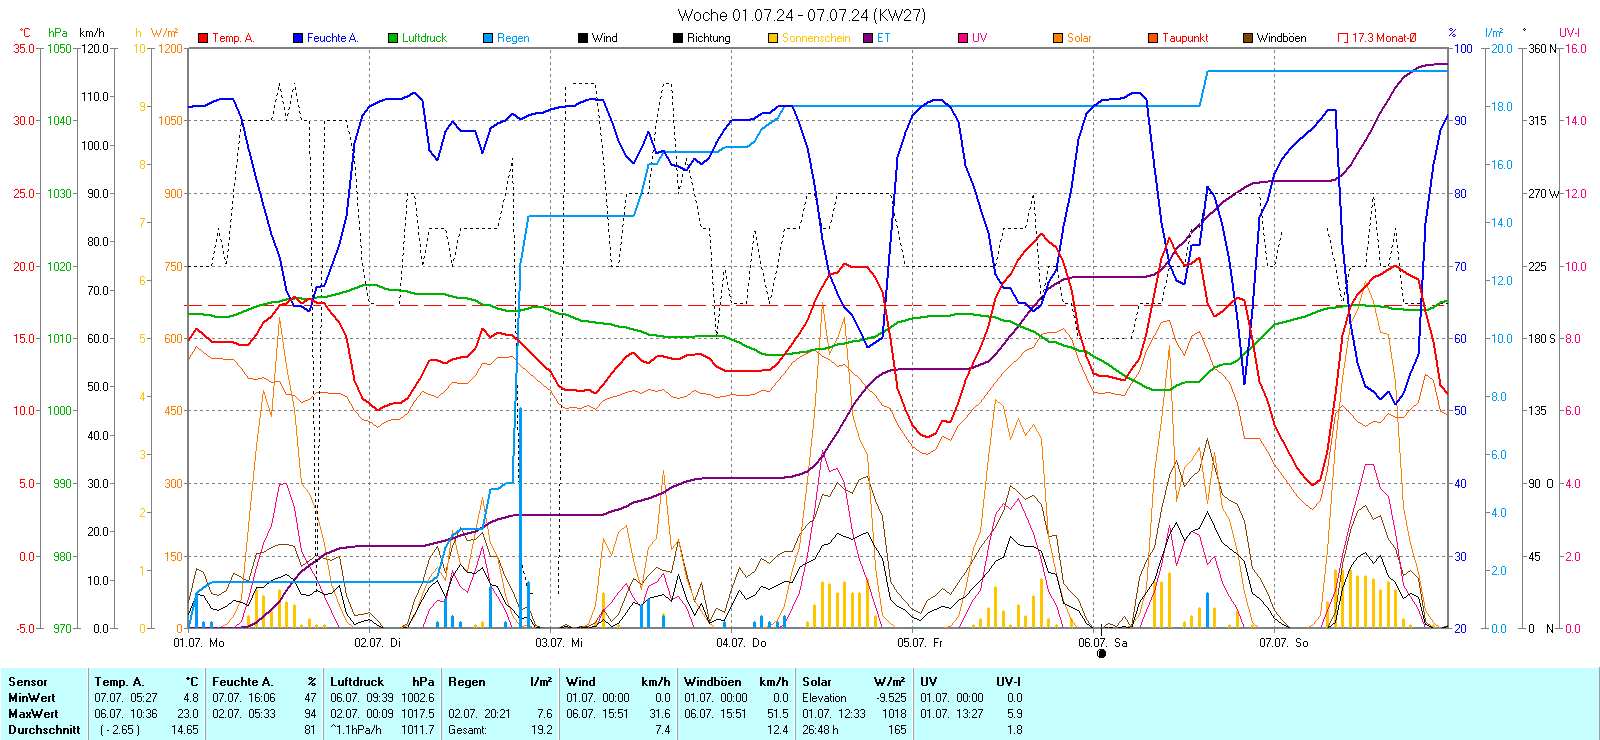Click the minimum temperature time '07.07. 05:27'

[126, 698]
